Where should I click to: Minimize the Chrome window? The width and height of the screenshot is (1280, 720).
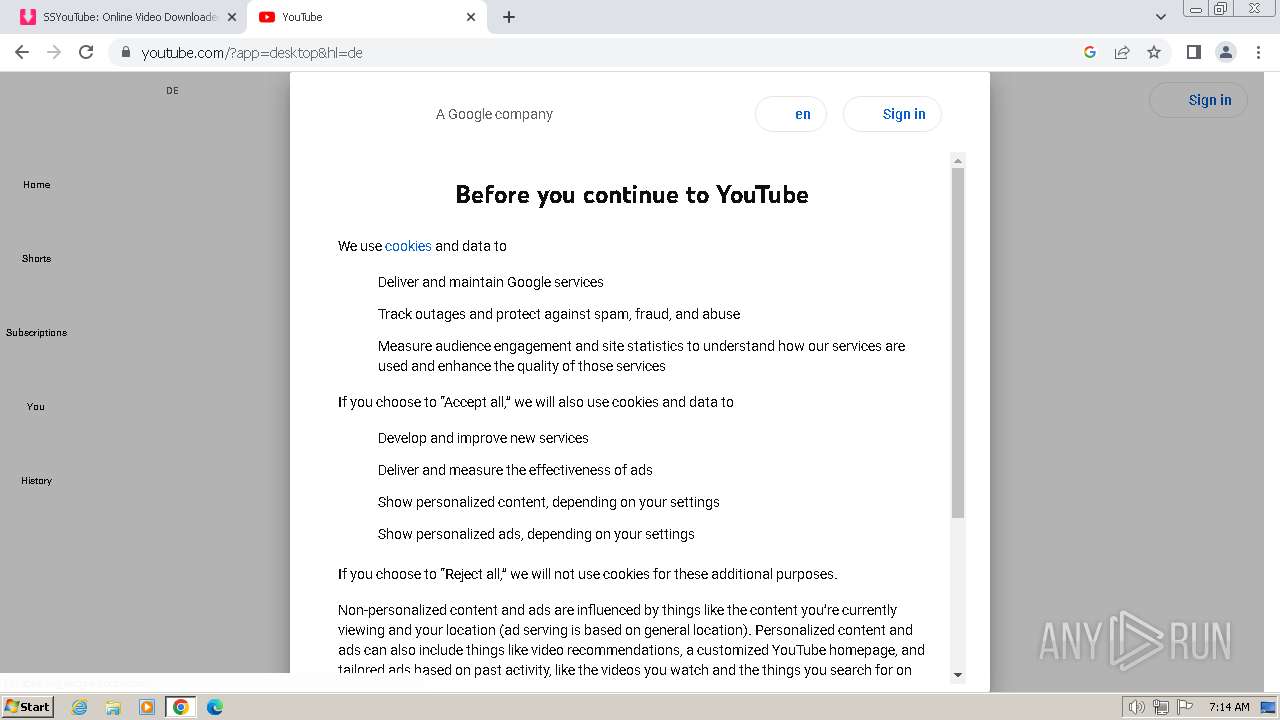tap(1196, 8)
